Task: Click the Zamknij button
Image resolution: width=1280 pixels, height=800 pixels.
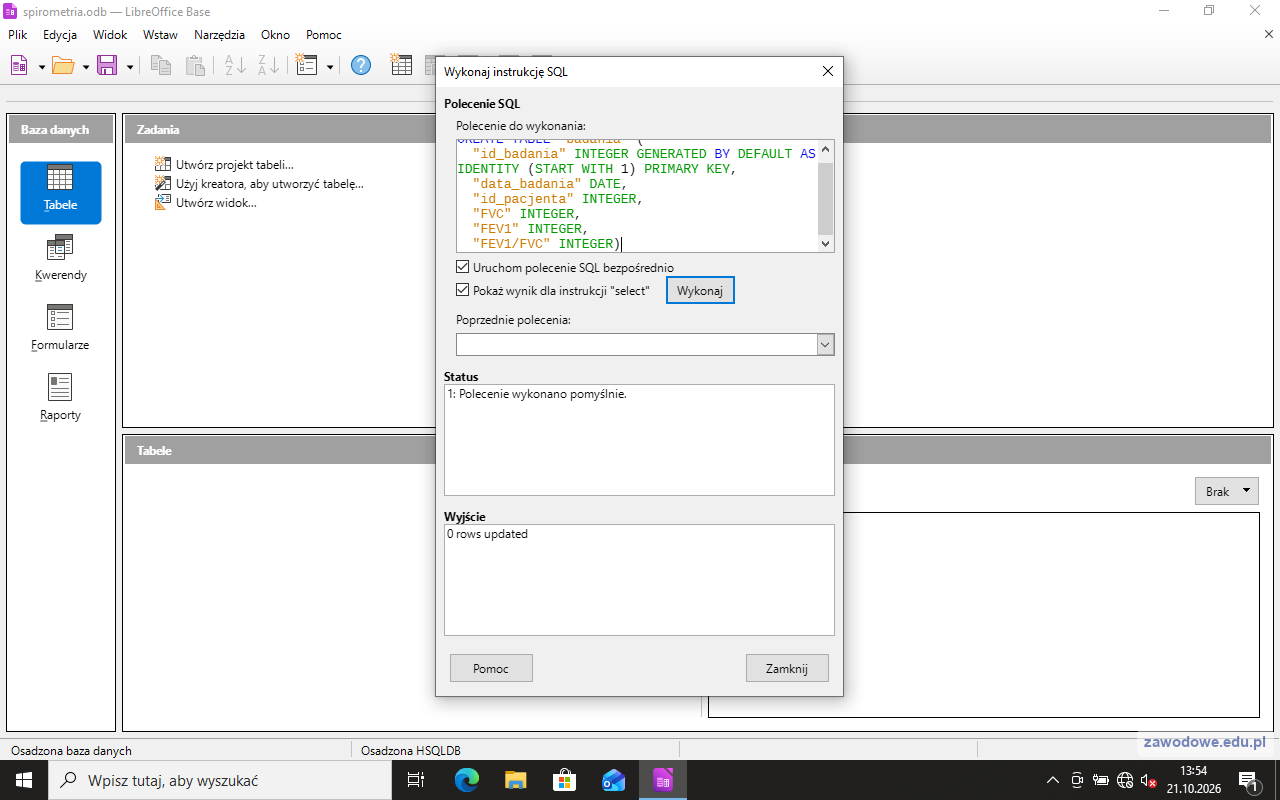Action: pyautogui.click(x=787, y=668)
